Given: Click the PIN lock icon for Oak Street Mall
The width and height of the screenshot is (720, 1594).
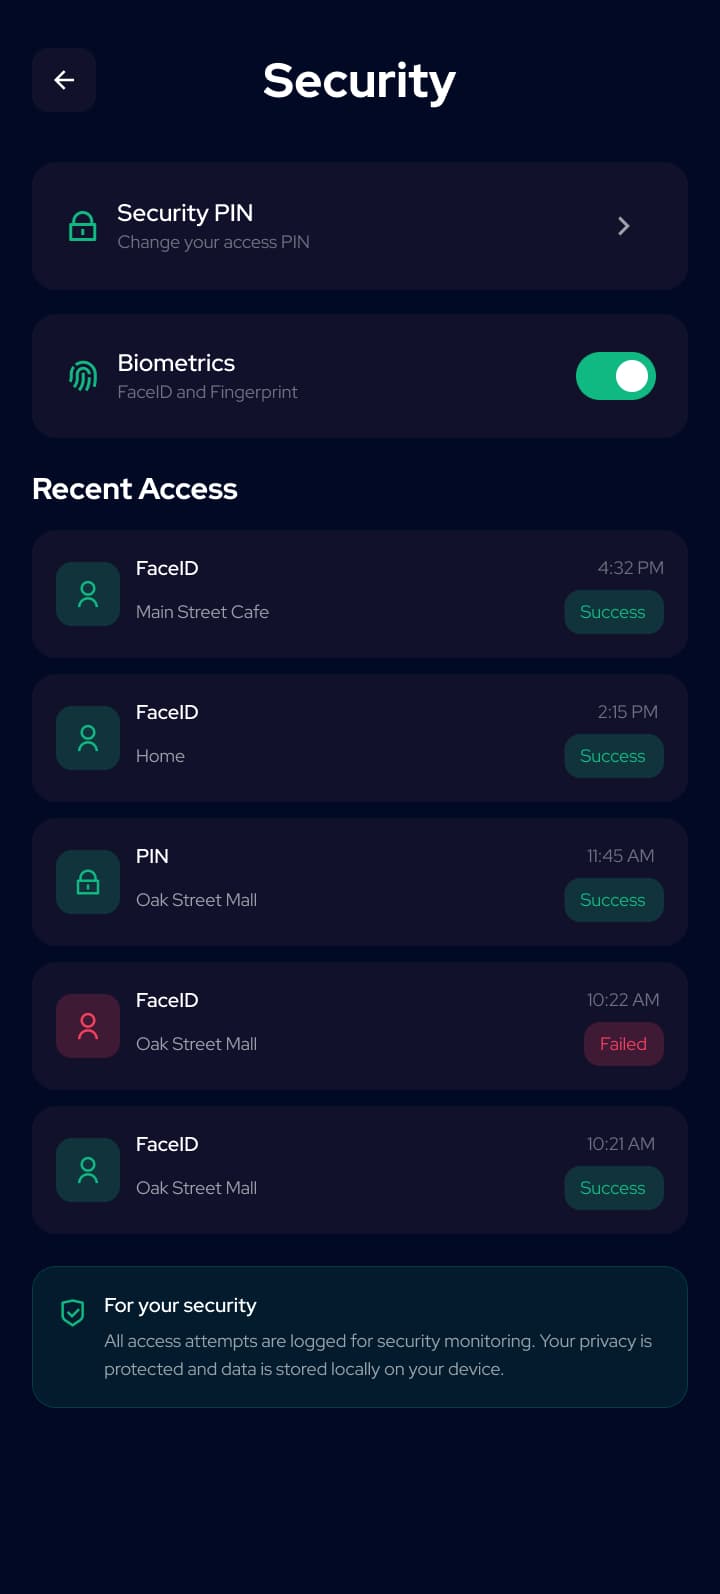Looking at the screenshot, I should point(88,882).
